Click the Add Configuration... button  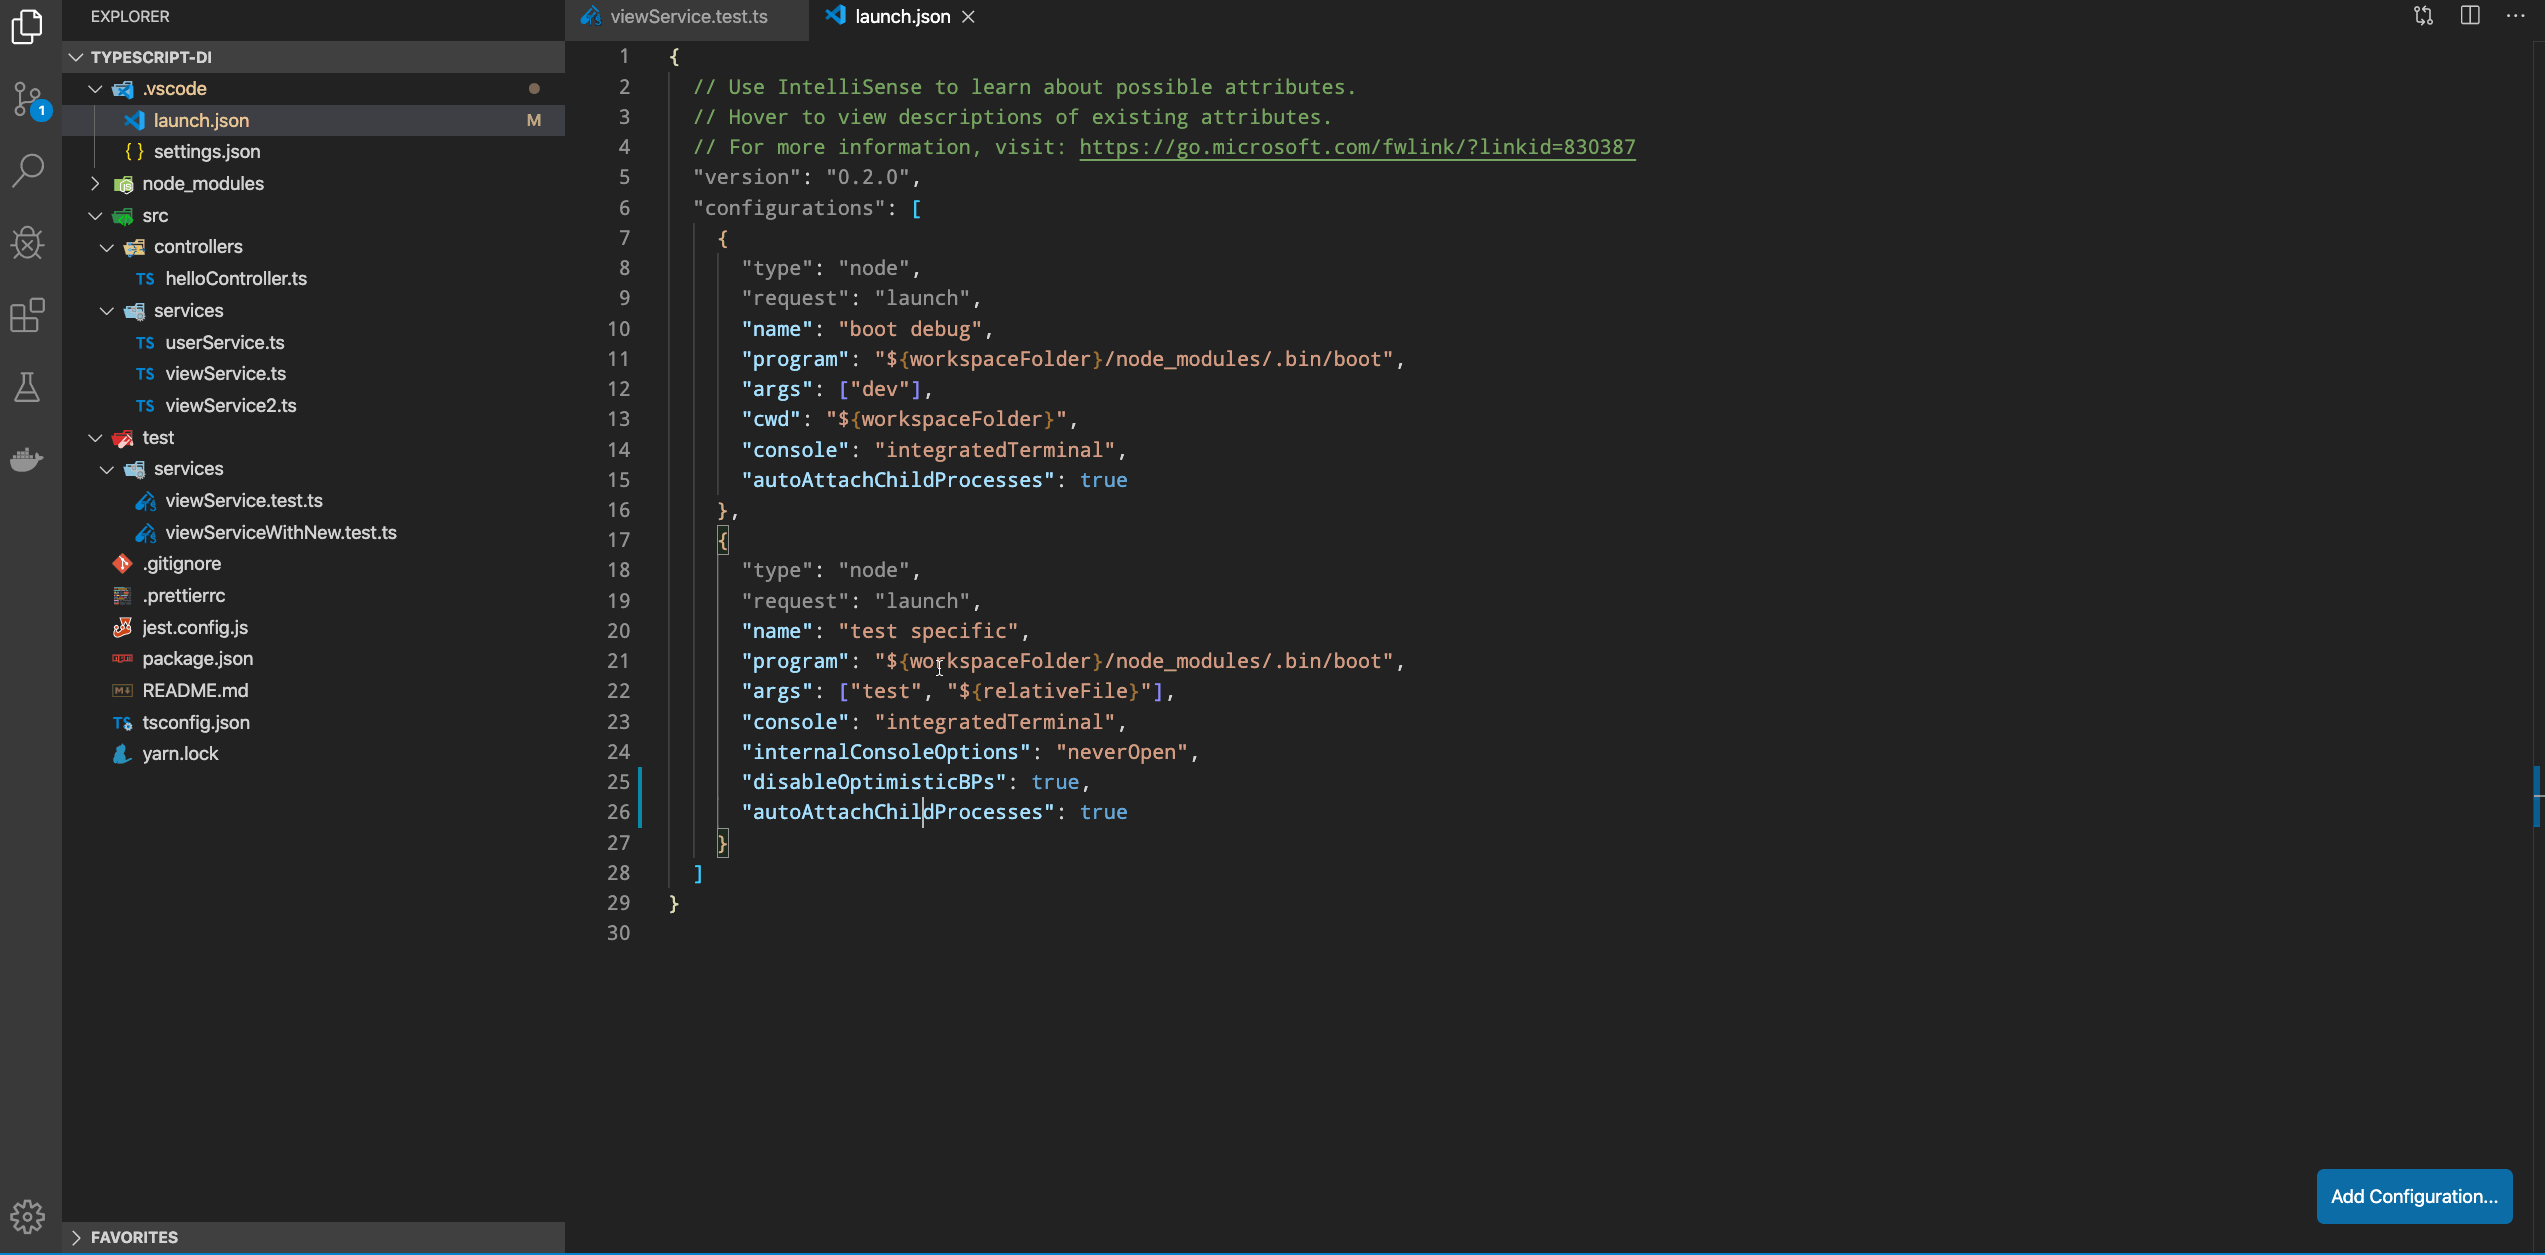coord(2414,1196)
